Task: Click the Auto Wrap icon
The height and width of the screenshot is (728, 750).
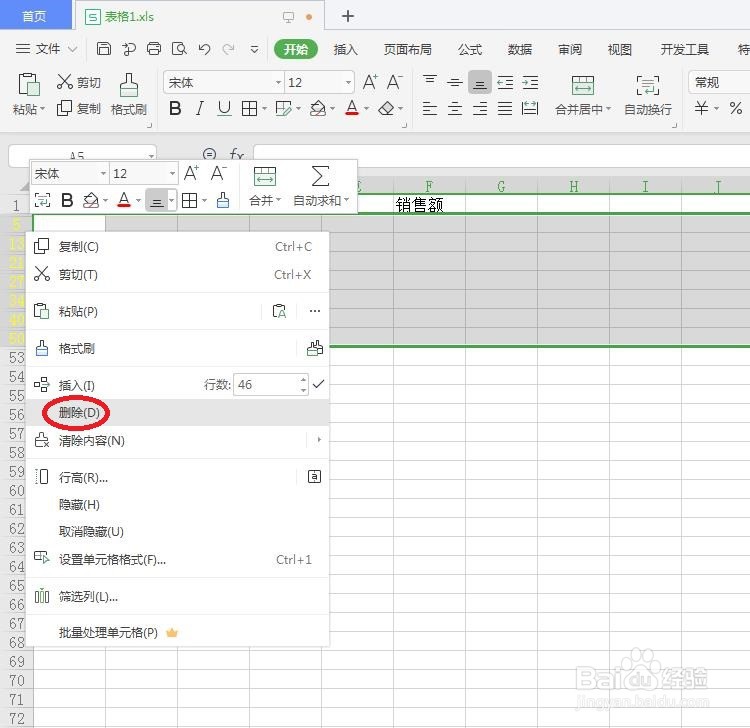Action: click(648, 85)
